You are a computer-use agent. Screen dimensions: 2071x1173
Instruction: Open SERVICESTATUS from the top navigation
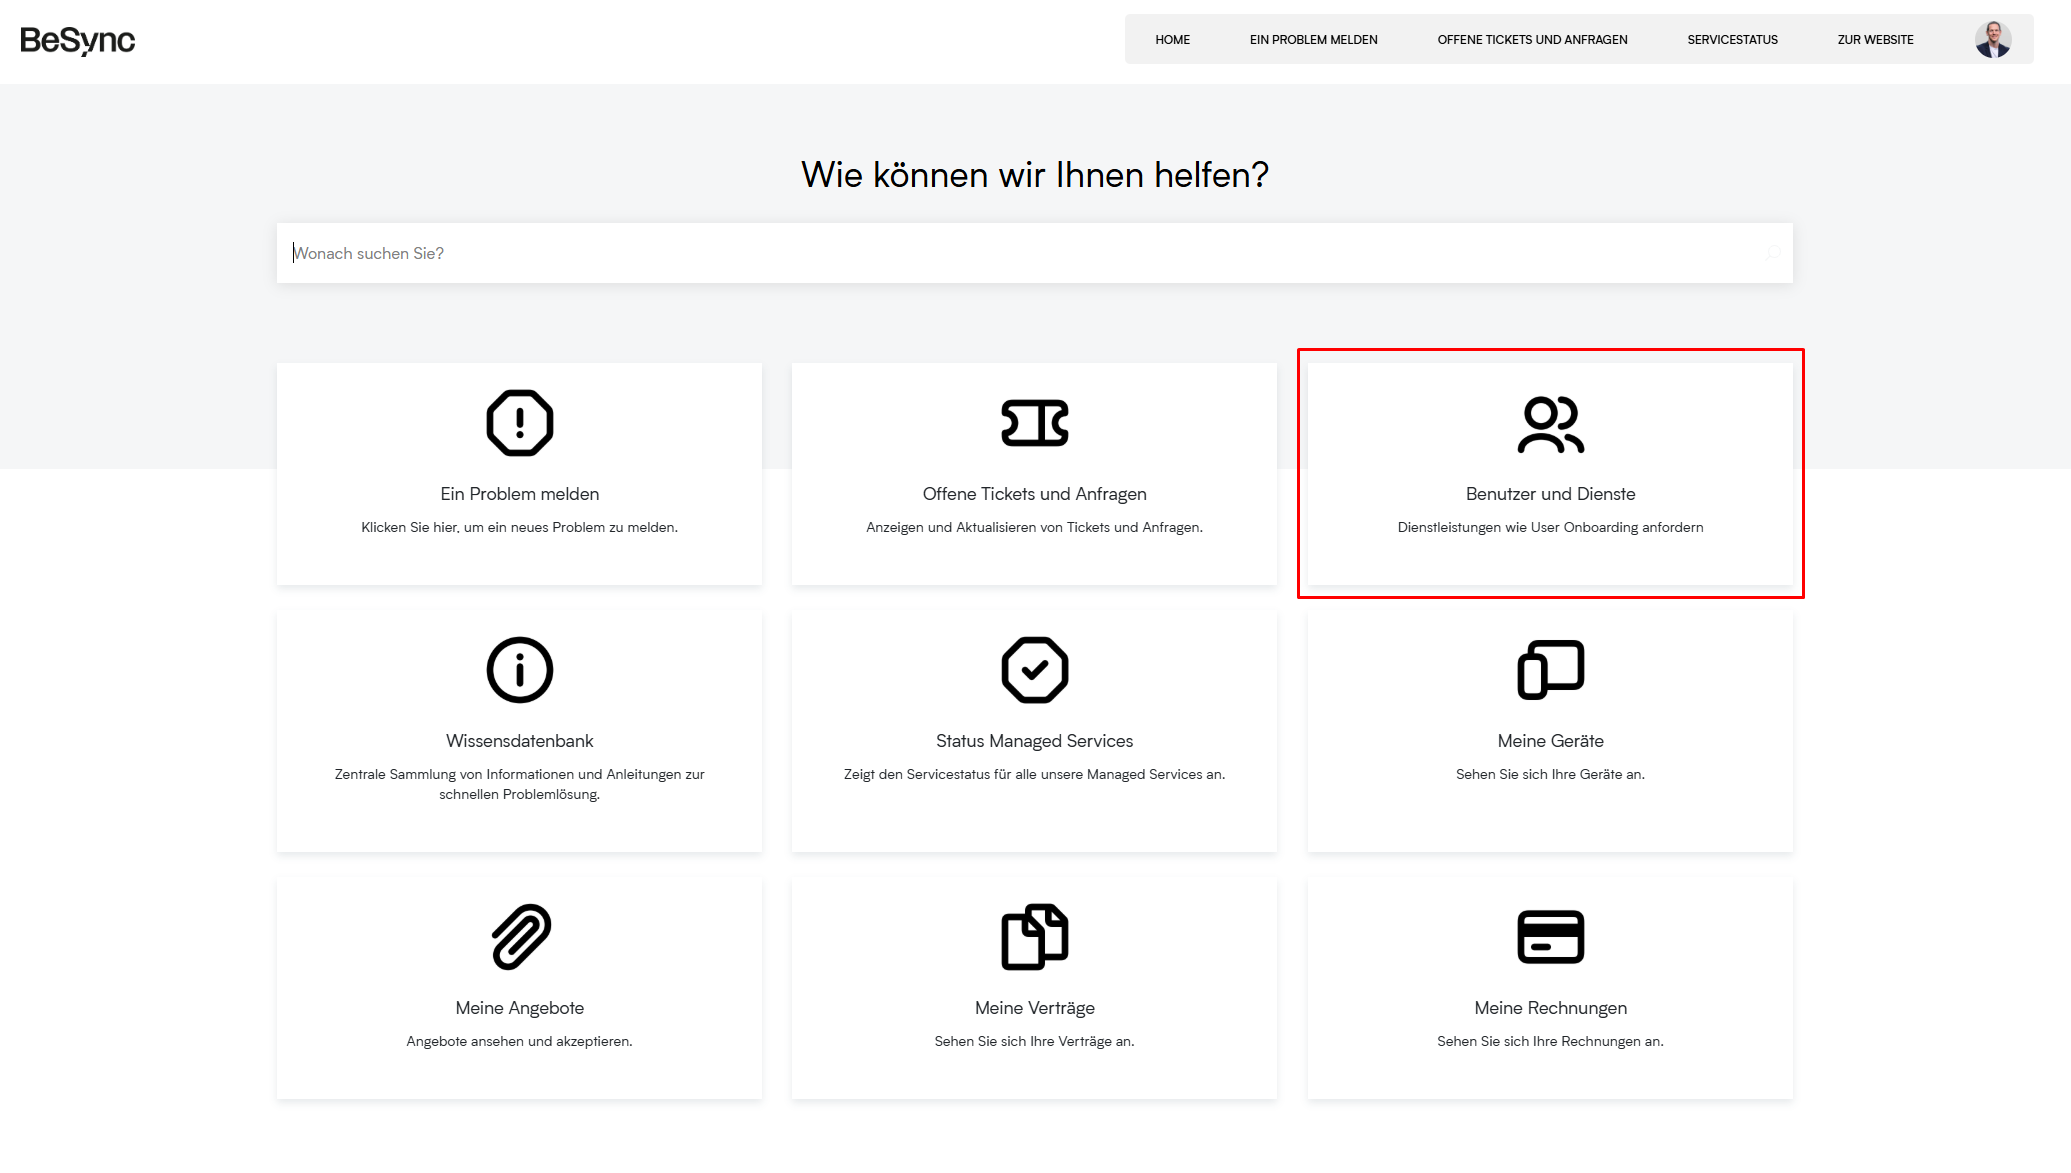pyautogui.click(x=1732, y=40)
